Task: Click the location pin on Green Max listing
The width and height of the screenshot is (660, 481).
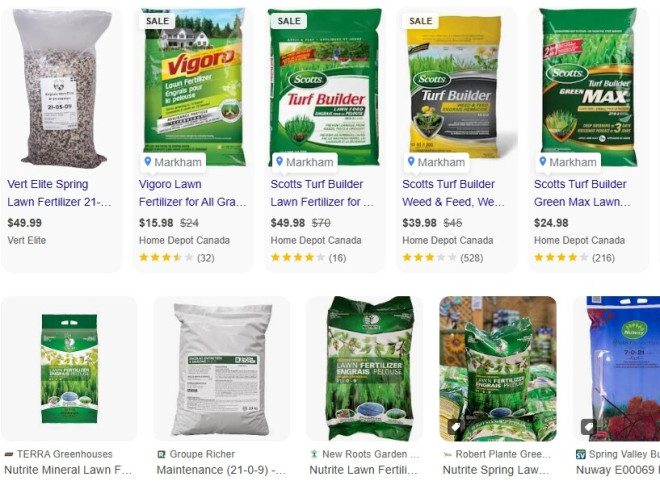Action: (x=543, y=162)
